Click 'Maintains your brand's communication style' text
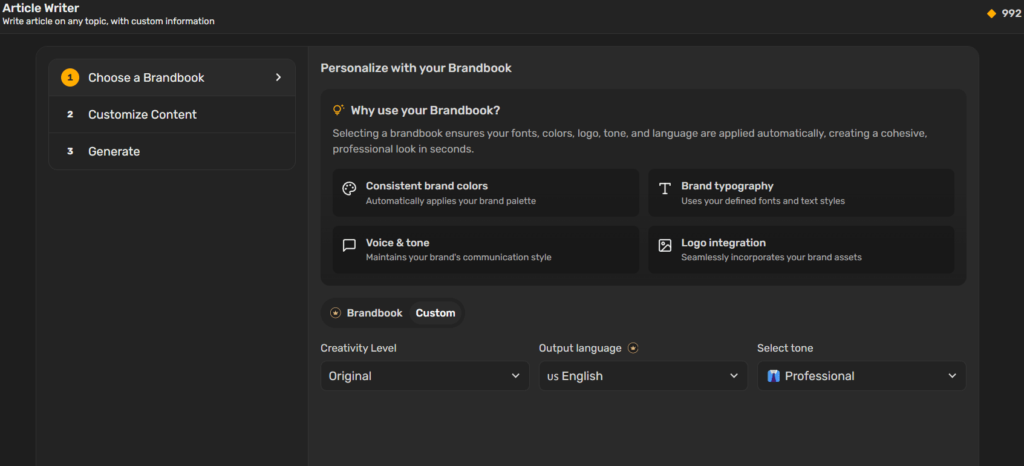 (458, 257)
